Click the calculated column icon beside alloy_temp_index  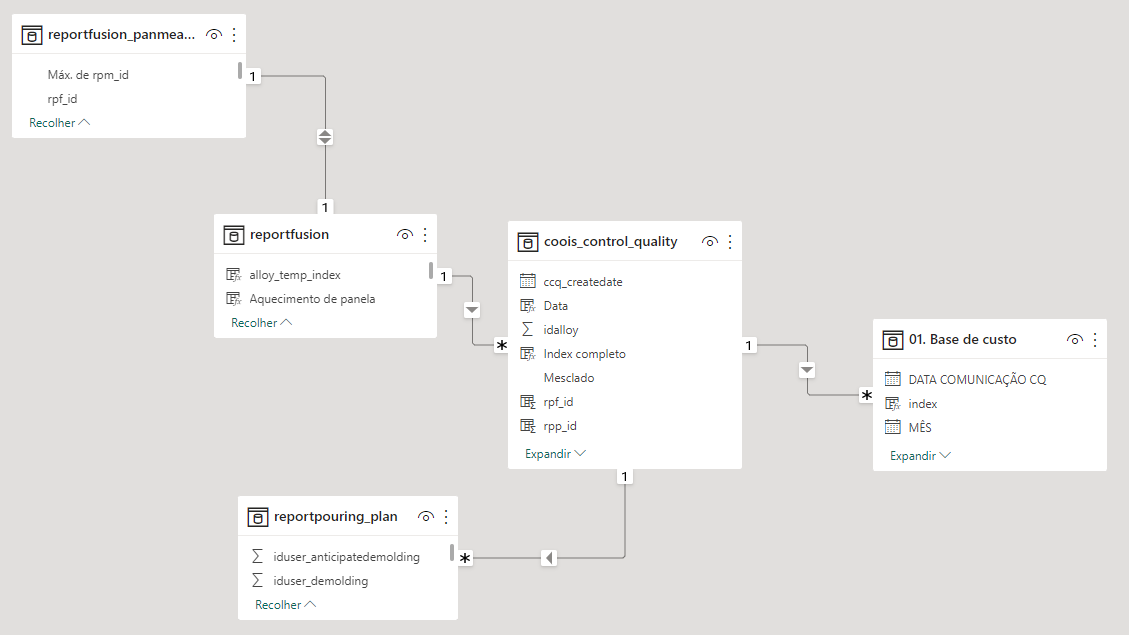(x=233, y=274)
